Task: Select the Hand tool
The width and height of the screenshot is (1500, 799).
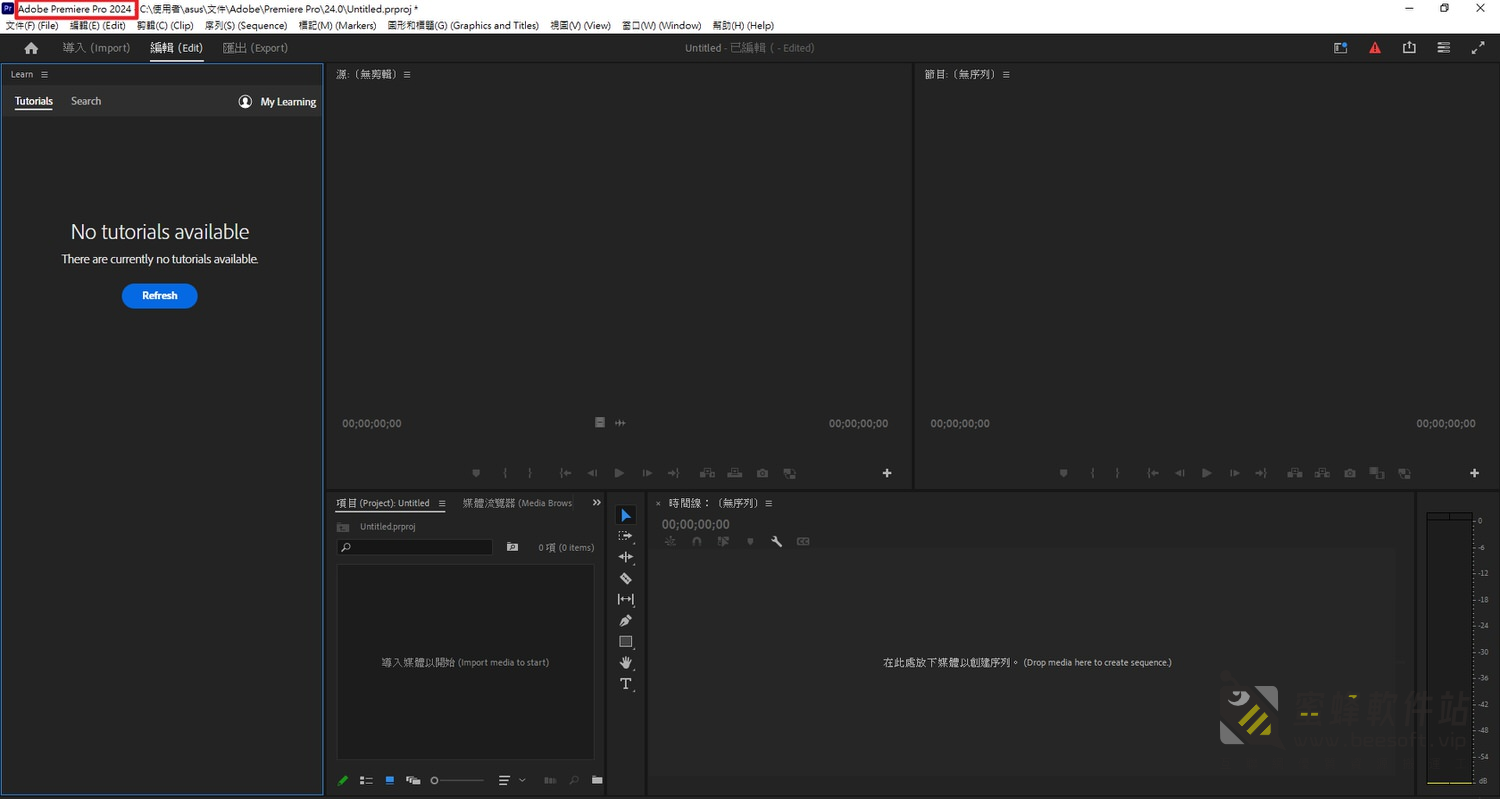Action: tap(626, 663)
